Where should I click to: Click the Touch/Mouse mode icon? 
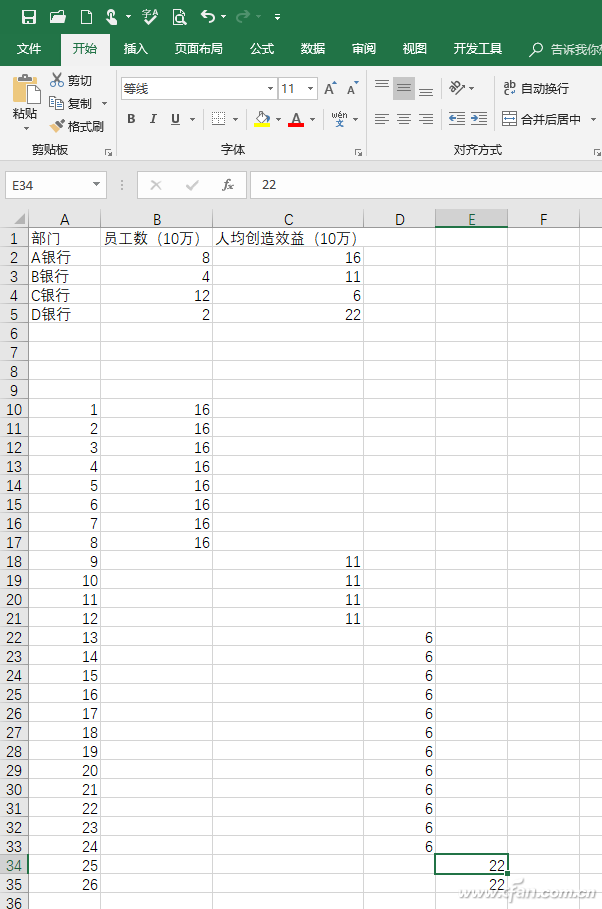coord(111,17)
